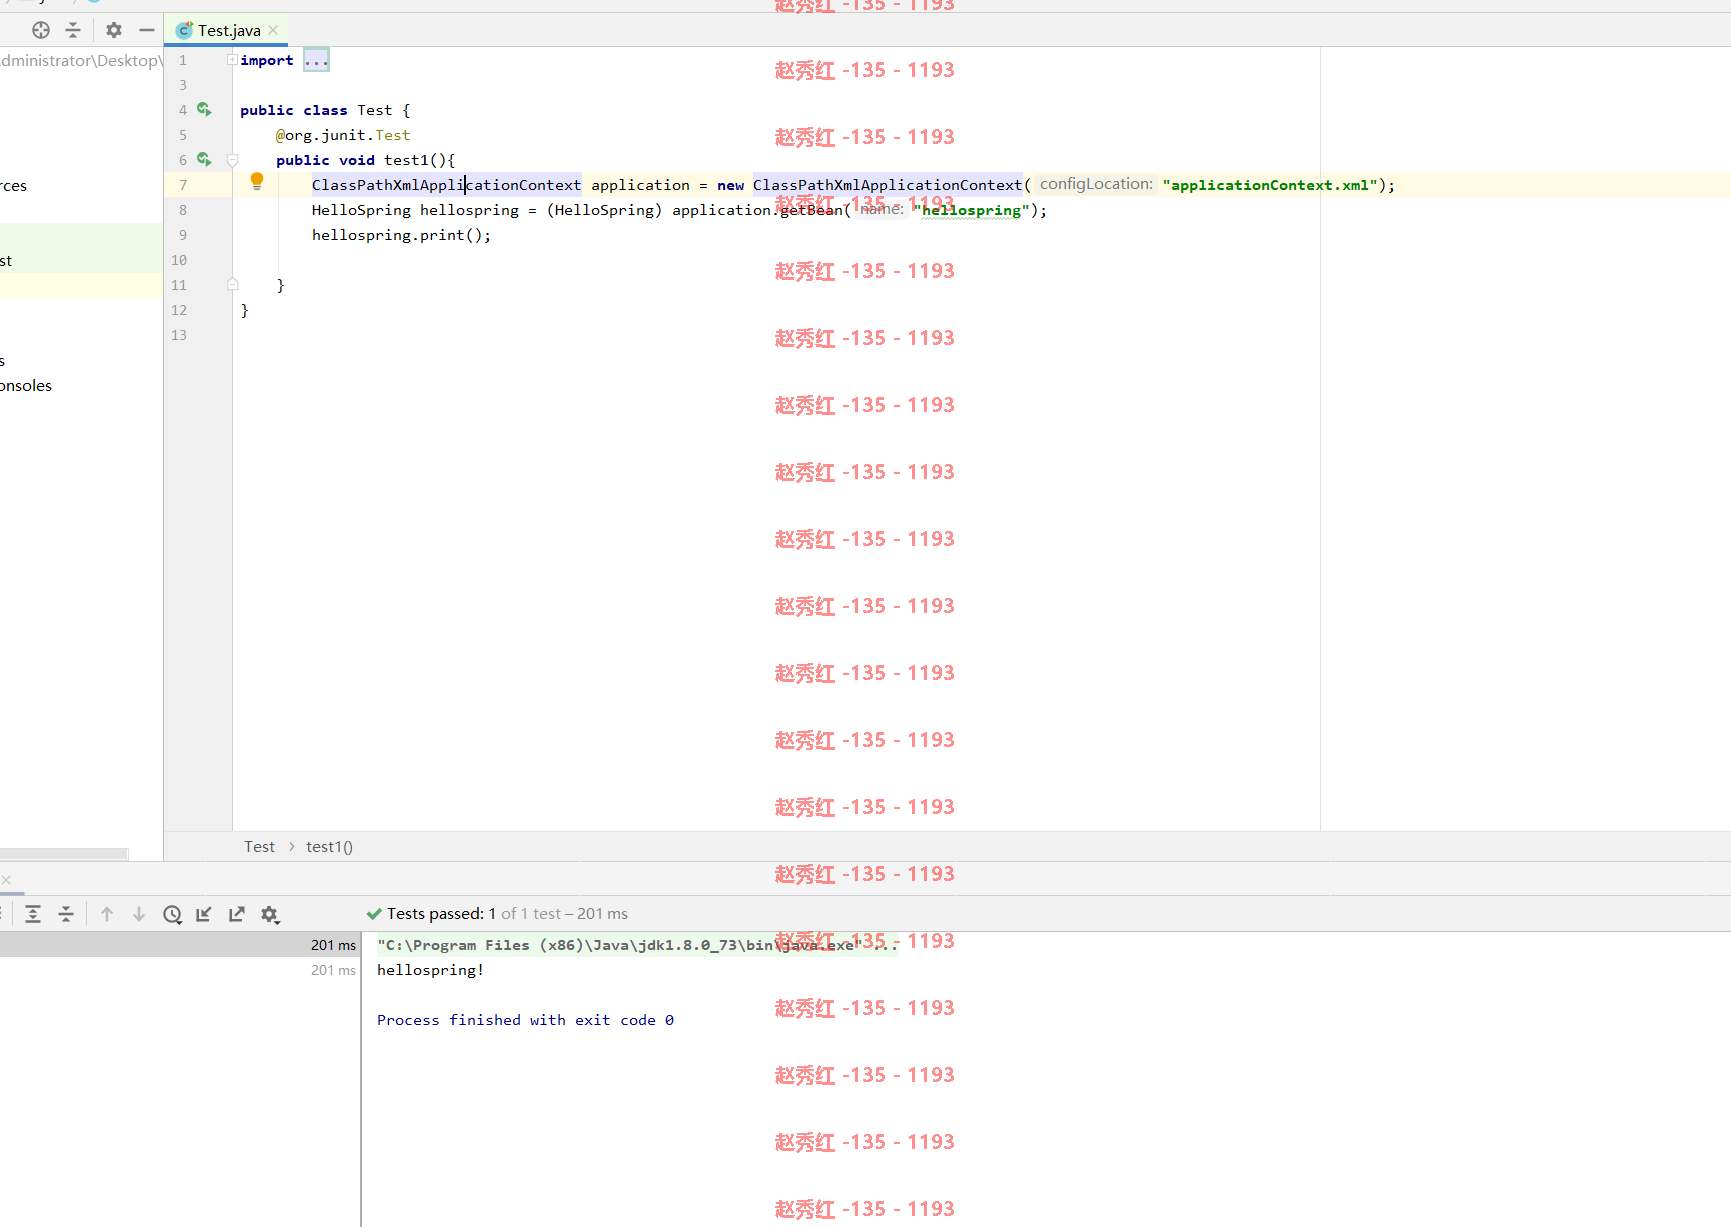Viewport: 1731px width, 1227px height.
Task: Click the locate/scroll-from-source target icon
Action: point(41,30)
